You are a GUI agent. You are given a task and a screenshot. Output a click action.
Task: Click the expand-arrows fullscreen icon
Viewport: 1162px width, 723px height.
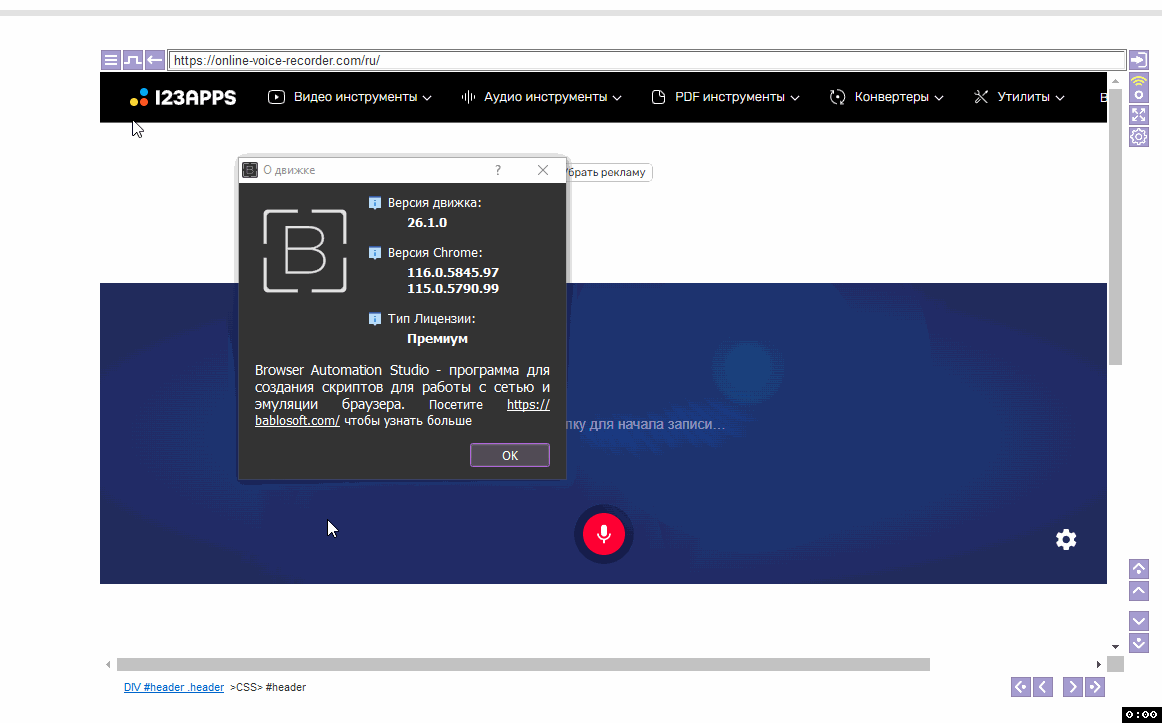click(x=1138, y=114)
